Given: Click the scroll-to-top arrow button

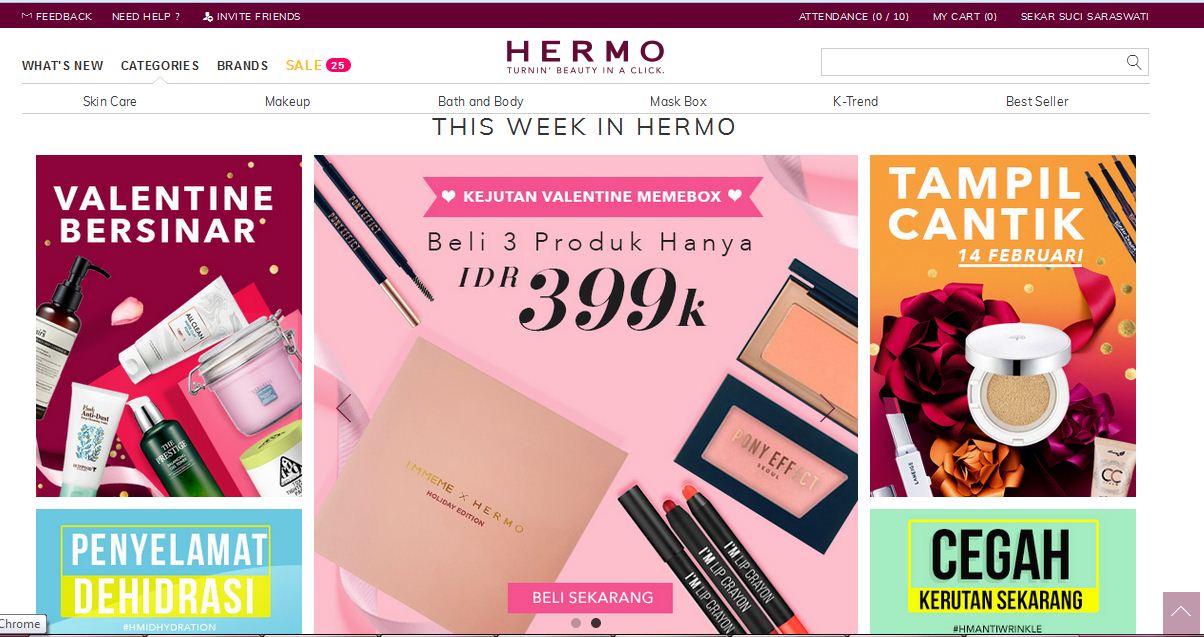Looking at the screenshot, I should coord(1181,613).
